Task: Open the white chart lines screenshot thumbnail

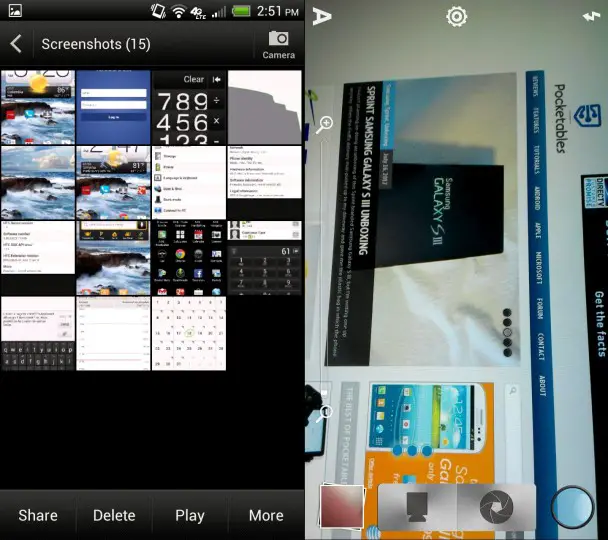Action: [x=113, y=333]
